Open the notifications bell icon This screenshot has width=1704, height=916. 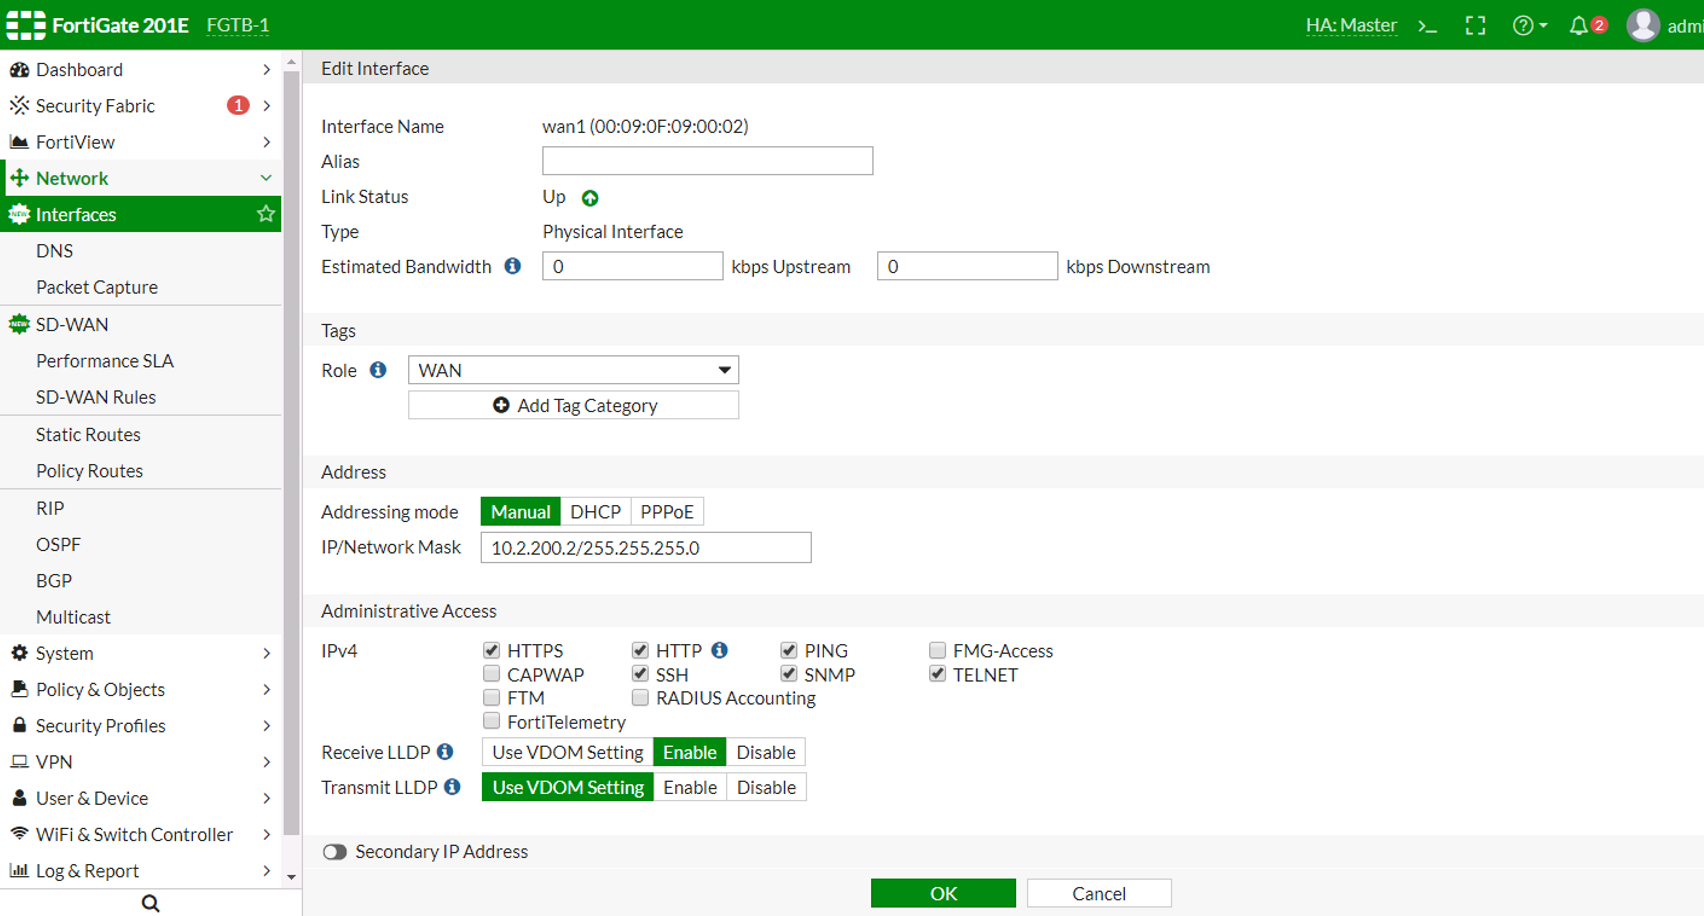click(x=1579, y=26)
